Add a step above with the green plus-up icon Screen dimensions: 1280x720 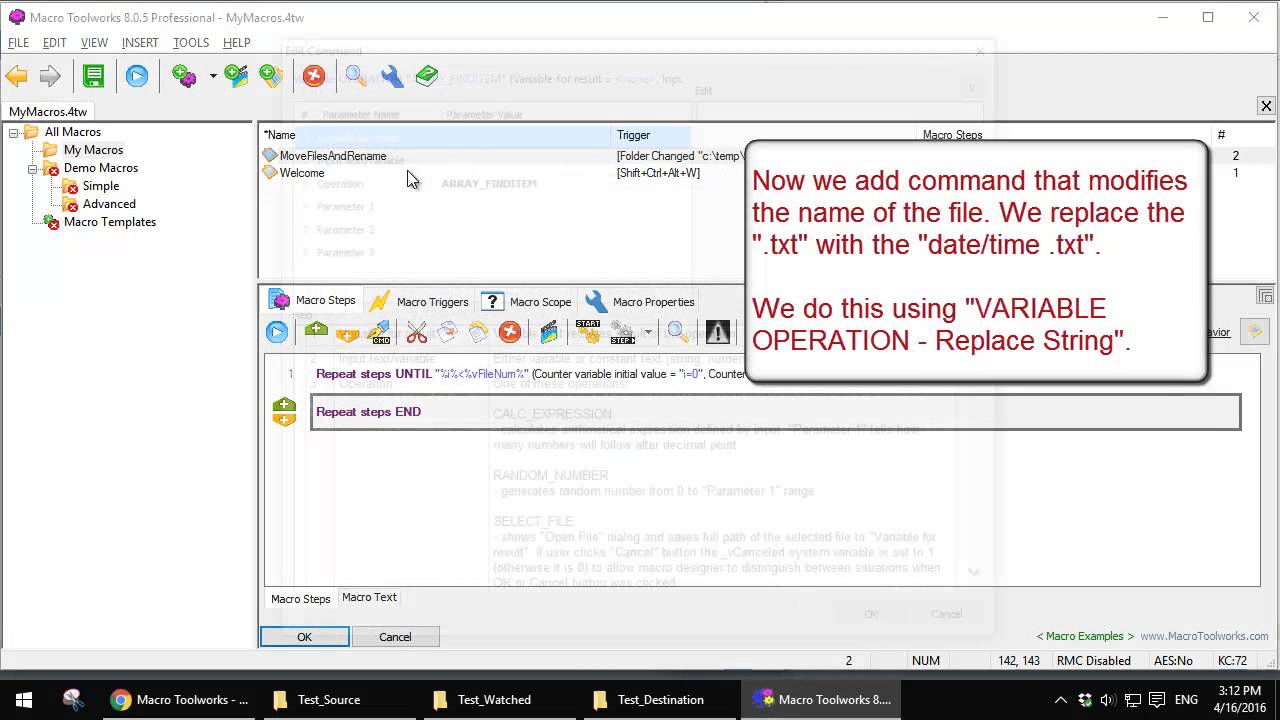tap(316, 332)
